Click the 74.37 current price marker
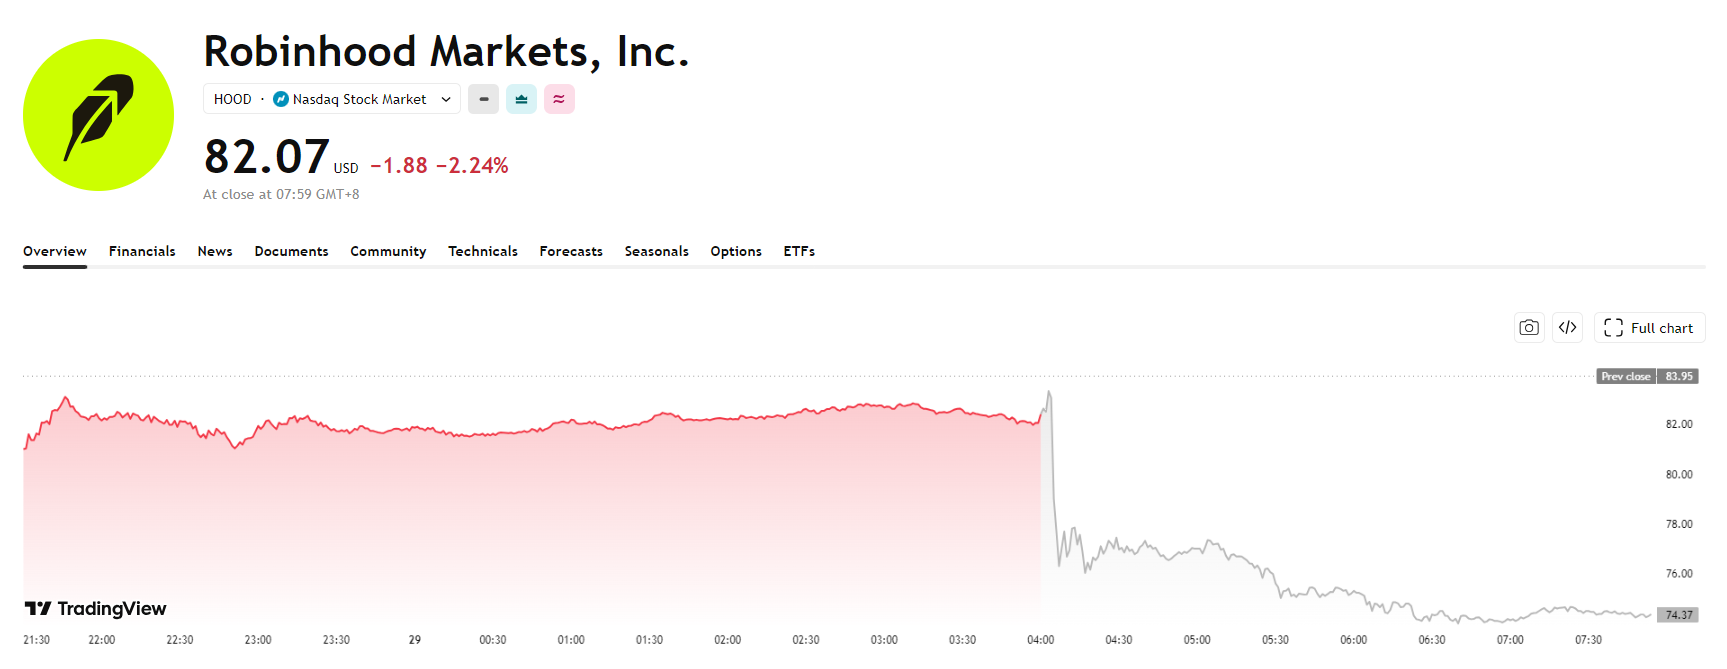This screenshot has width=1727, height=669. tap(1678, 615)
